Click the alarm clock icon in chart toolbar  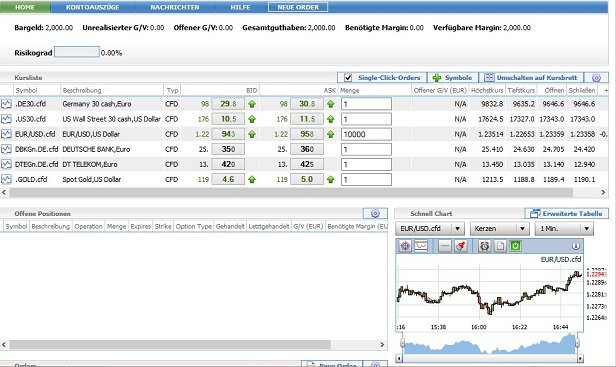point(485,246)
